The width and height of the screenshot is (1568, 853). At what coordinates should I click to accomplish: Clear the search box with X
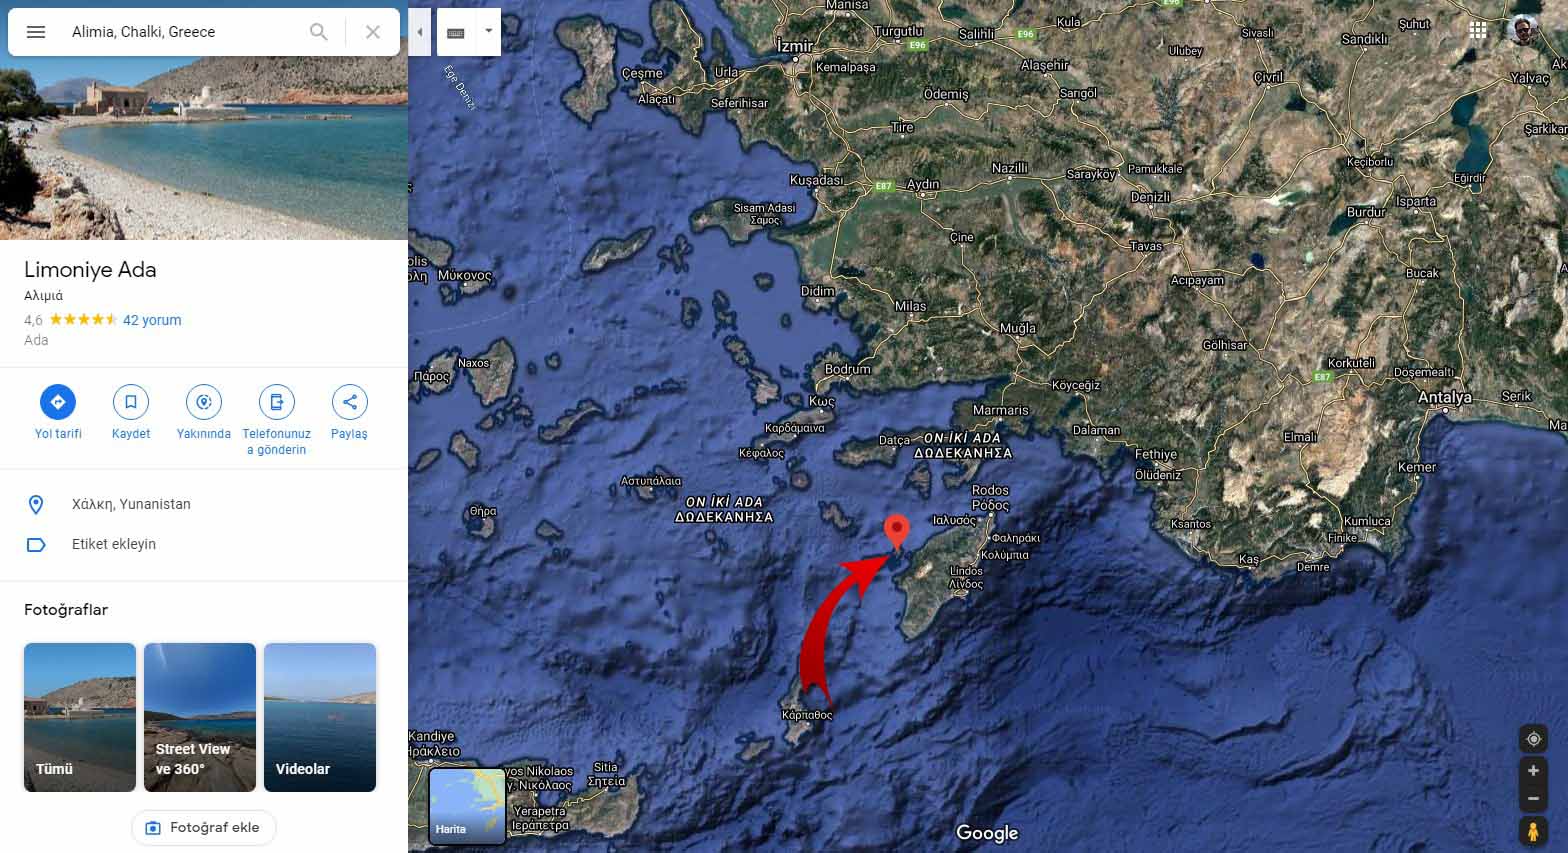[x=373, y=32]
